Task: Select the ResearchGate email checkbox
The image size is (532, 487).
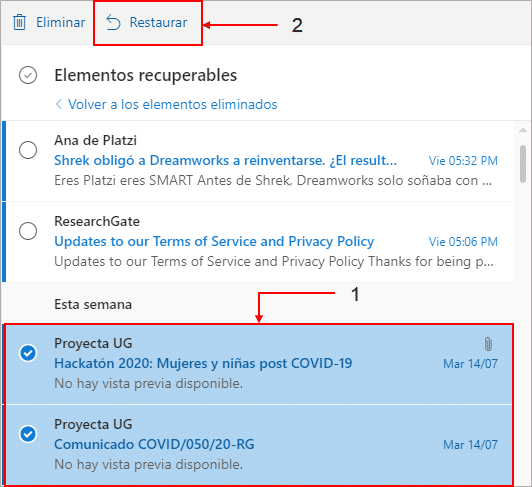Action: pos(28,231)
